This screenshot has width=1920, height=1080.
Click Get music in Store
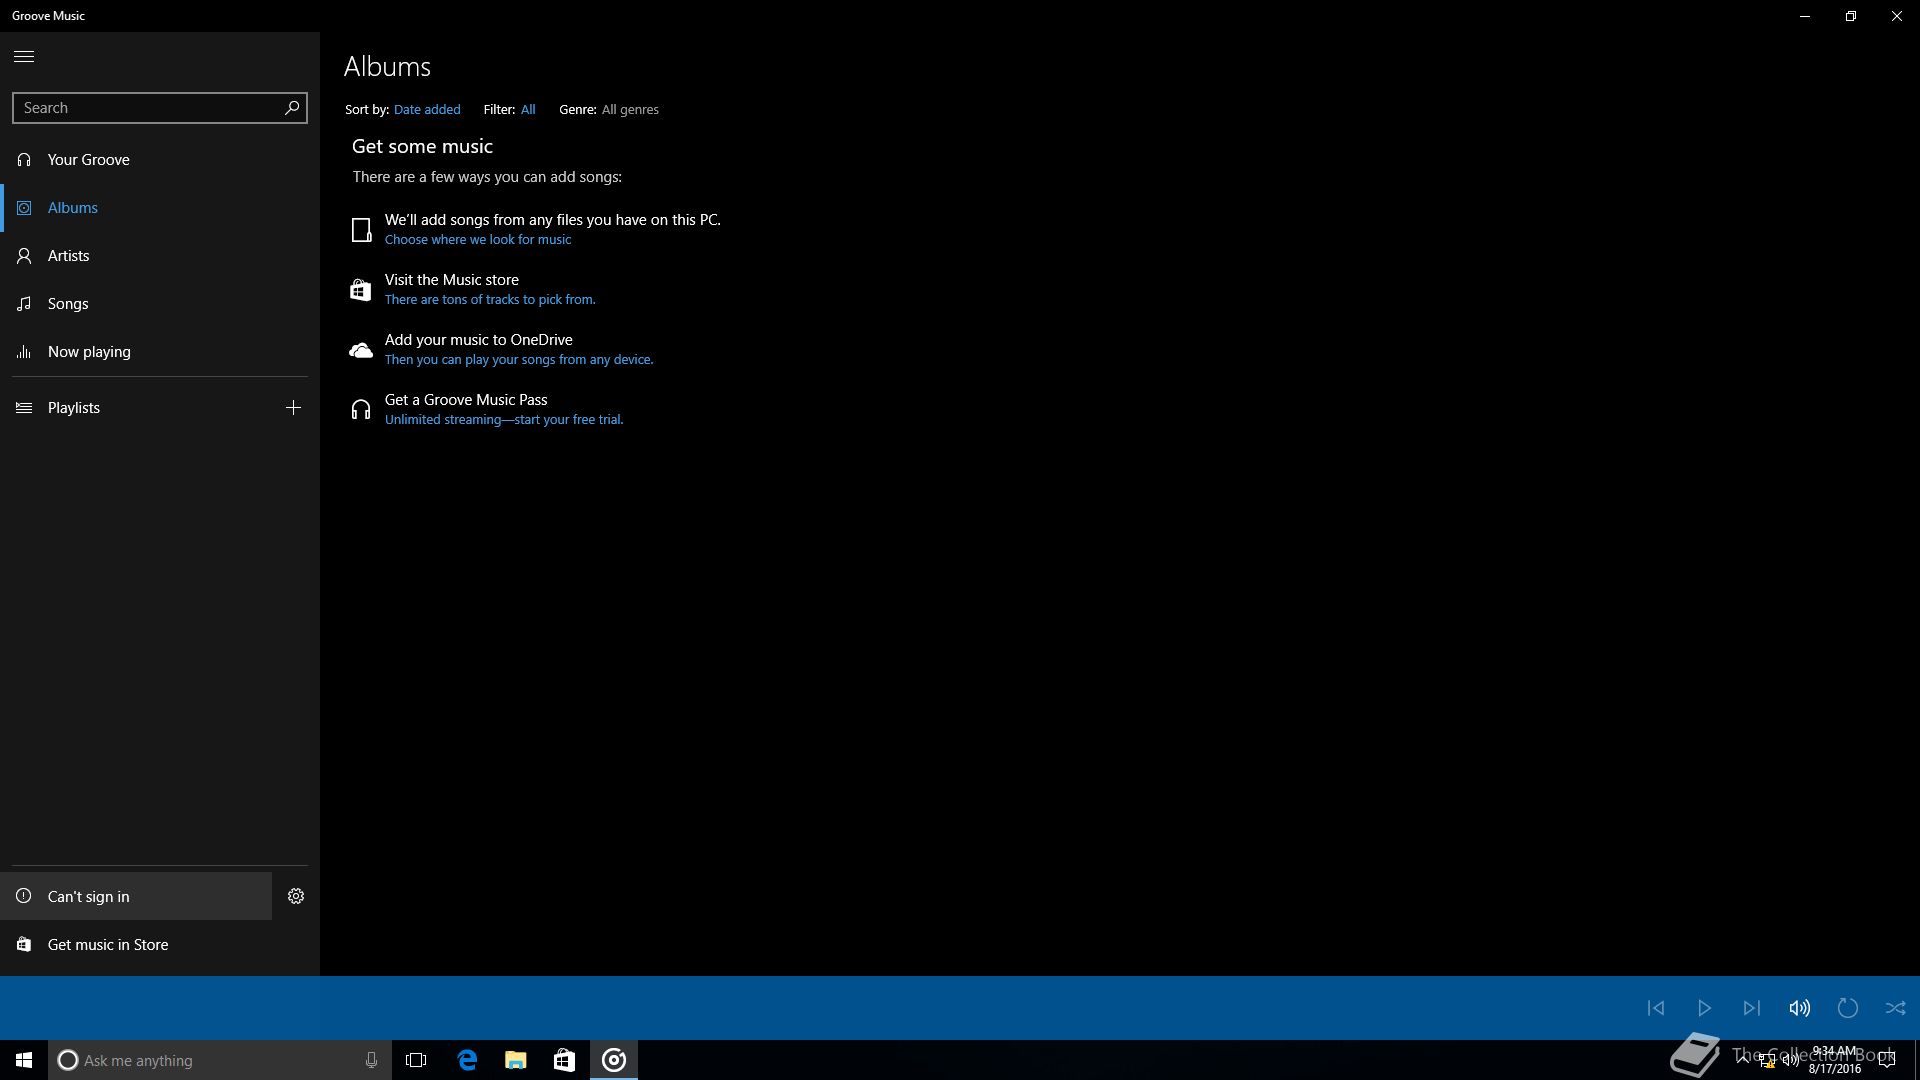pyautogui.click(x=160, y=944)
